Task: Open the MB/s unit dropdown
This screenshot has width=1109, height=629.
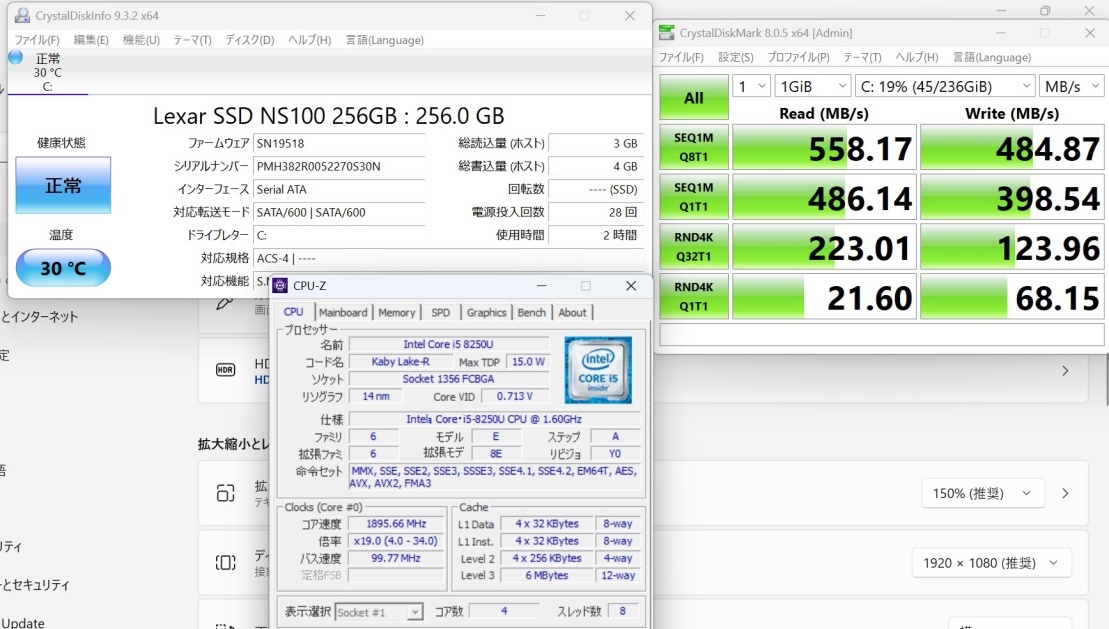Action: point(1072,86)
